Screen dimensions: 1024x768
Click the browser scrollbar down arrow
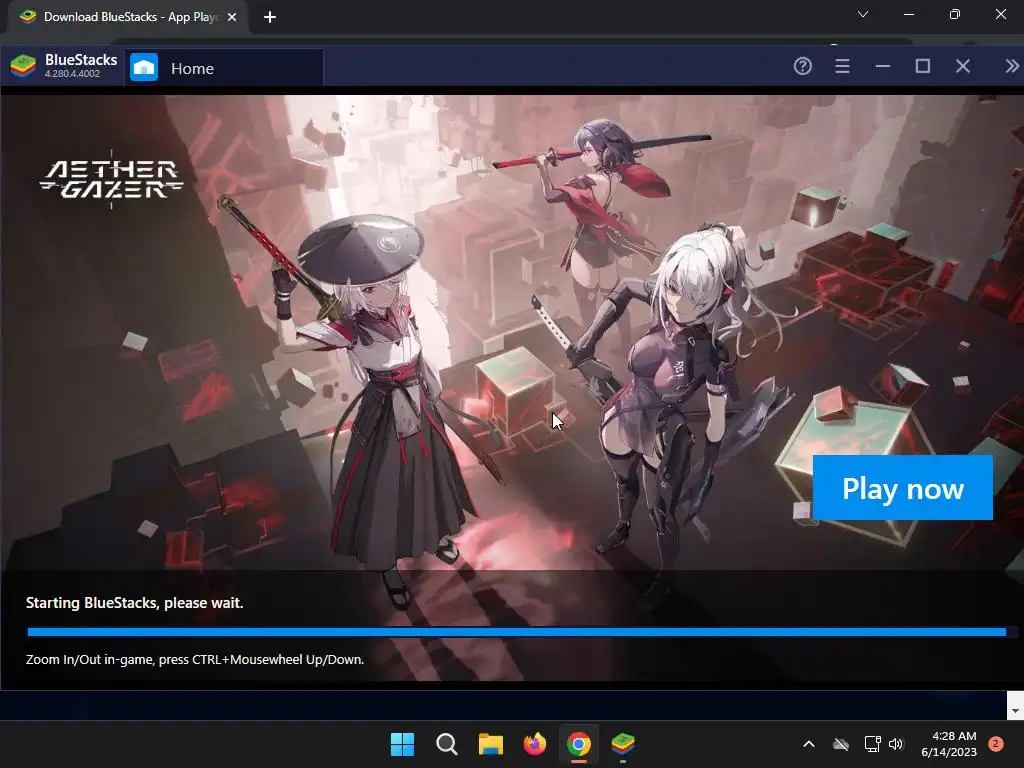pyautogui.click(x=1015, y=711)
